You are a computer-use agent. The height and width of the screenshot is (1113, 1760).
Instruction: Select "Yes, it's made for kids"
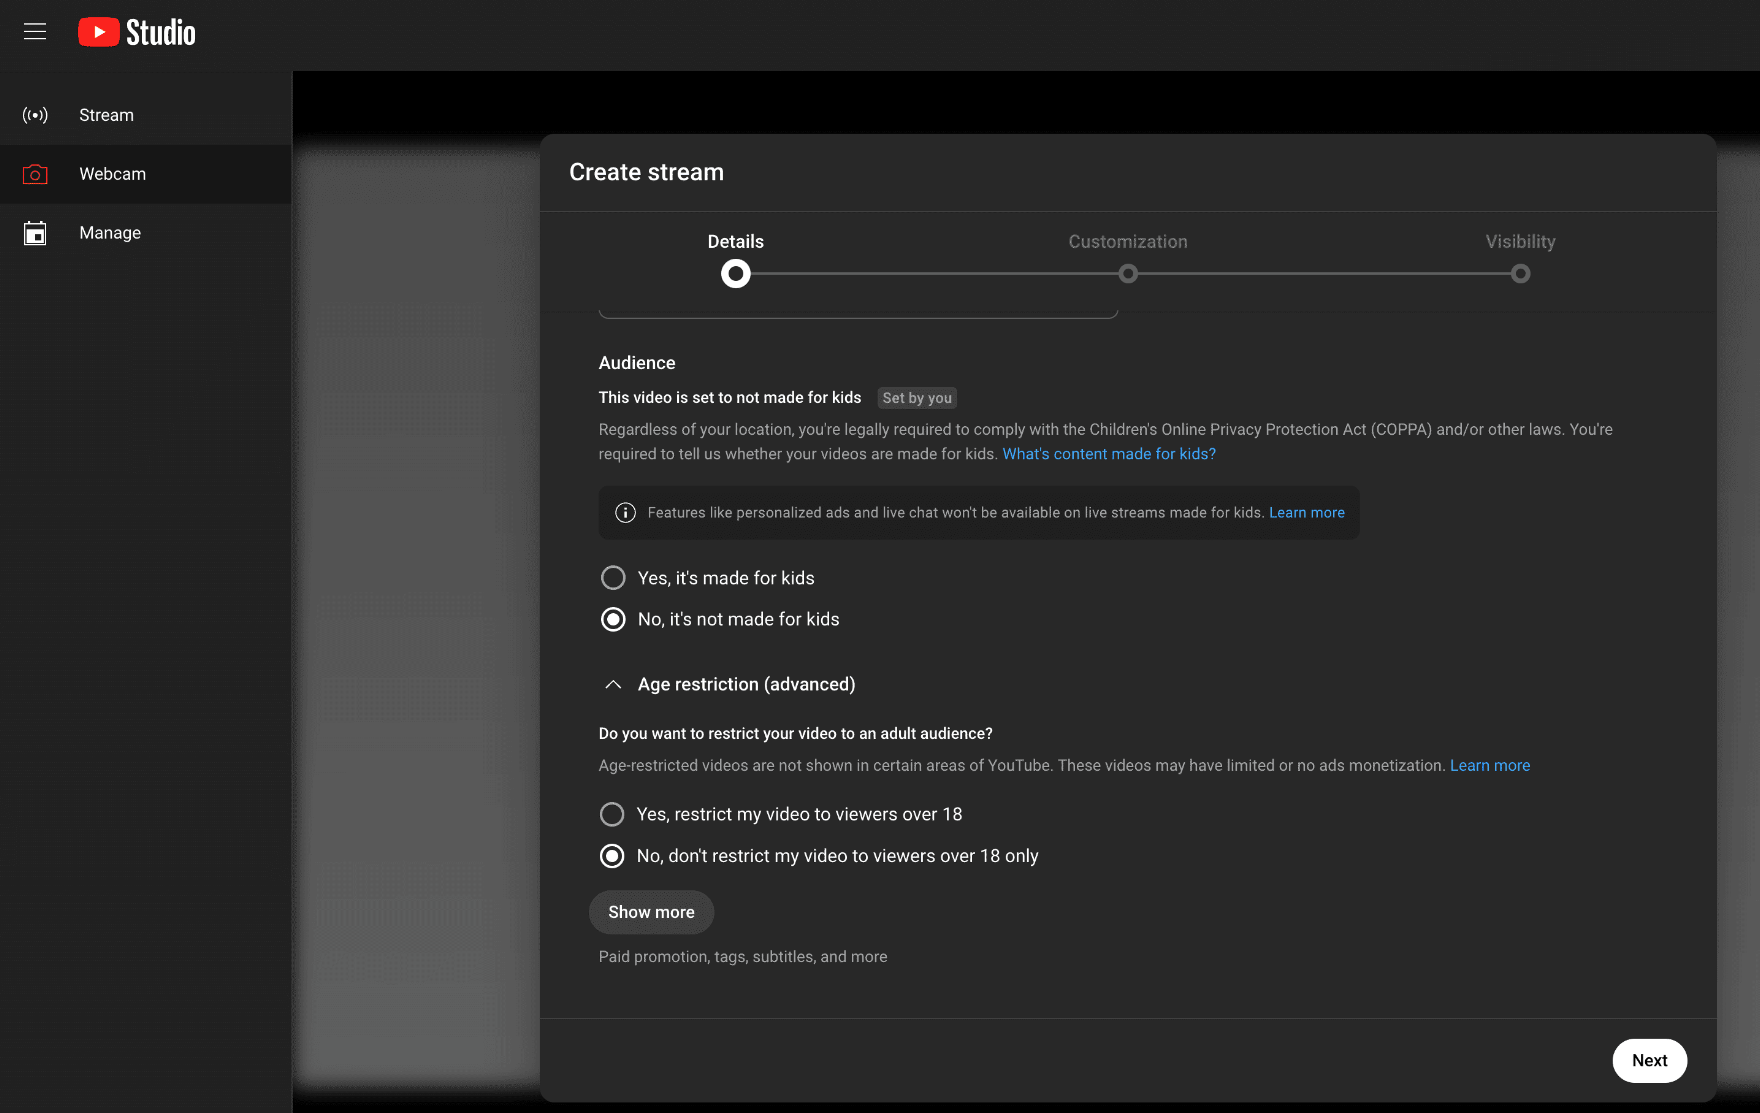tap(612, 577)
